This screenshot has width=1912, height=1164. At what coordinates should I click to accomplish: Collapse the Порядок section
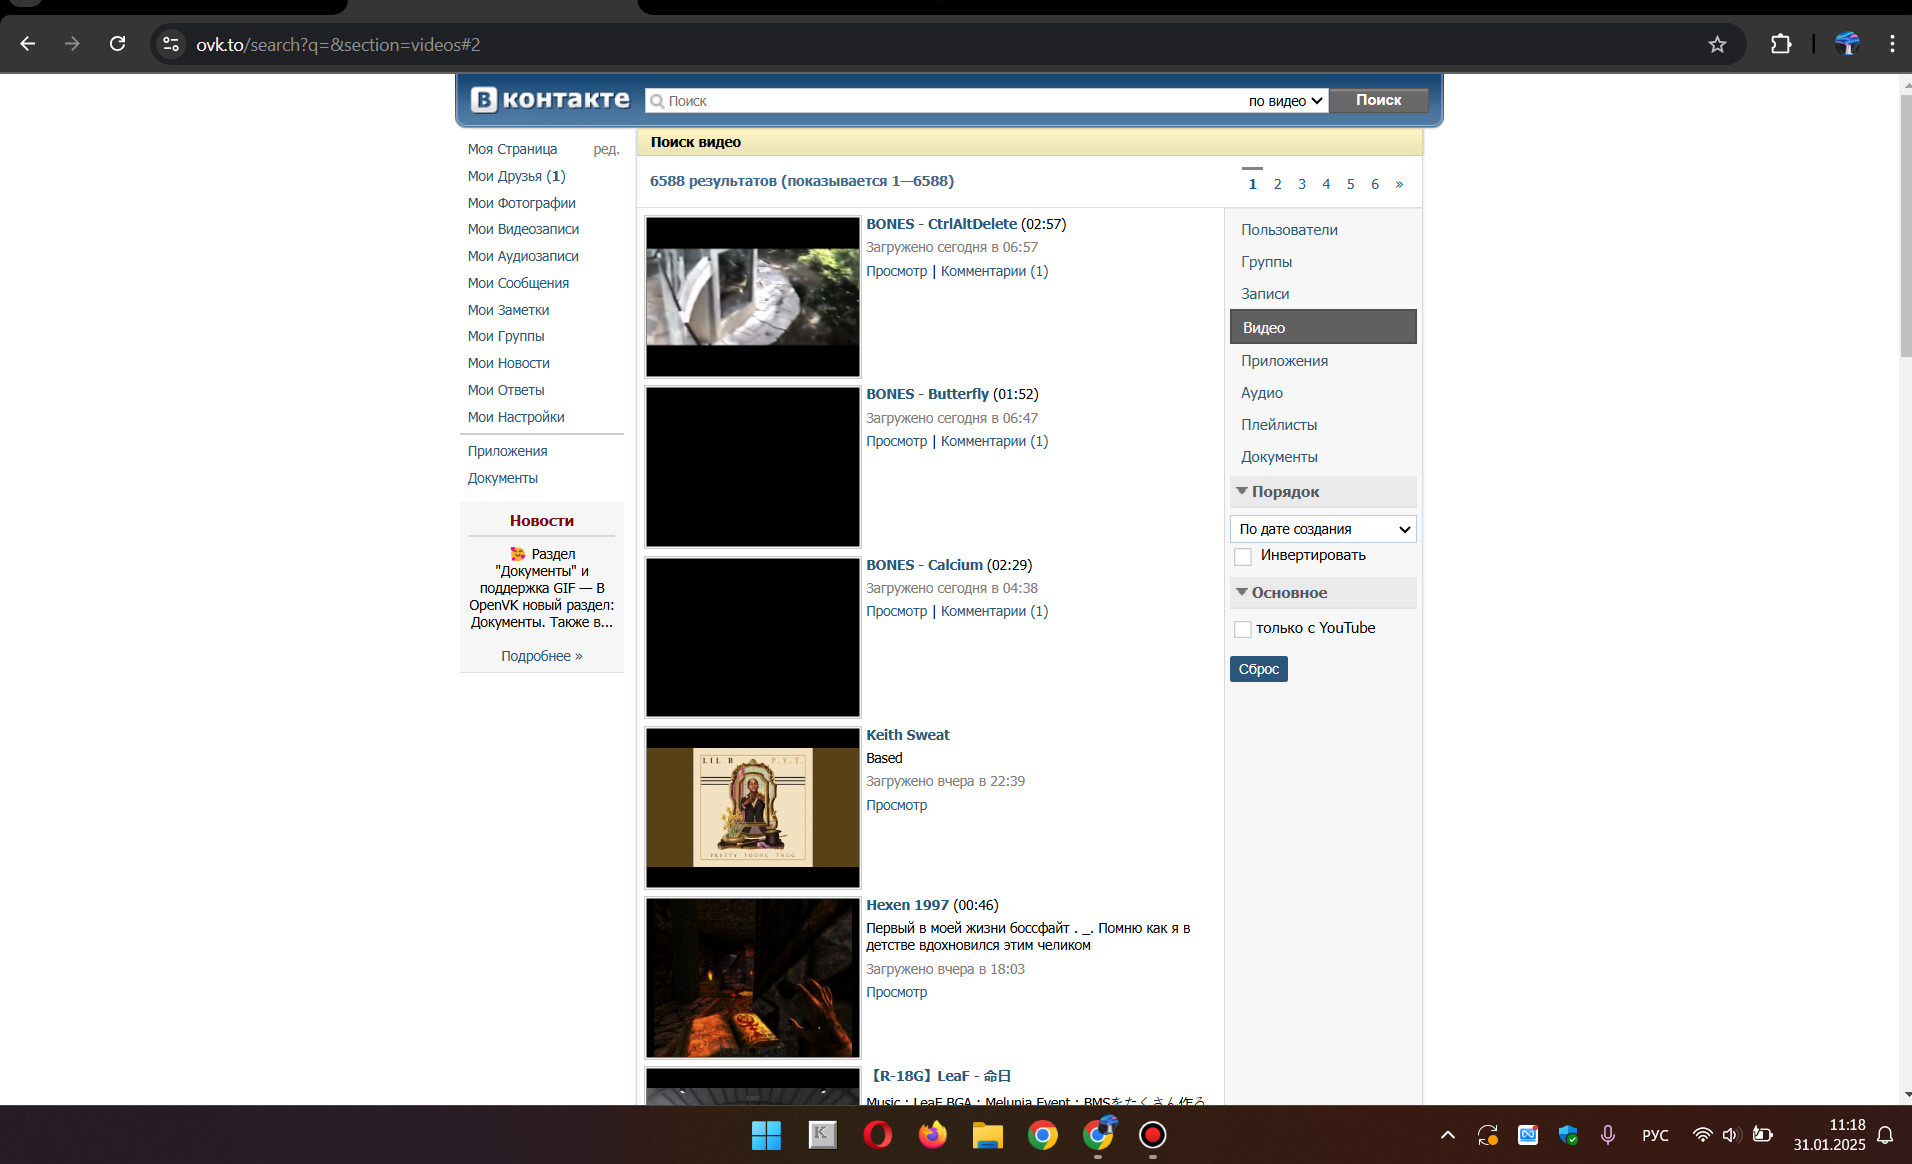click(x=1323, y=492)
